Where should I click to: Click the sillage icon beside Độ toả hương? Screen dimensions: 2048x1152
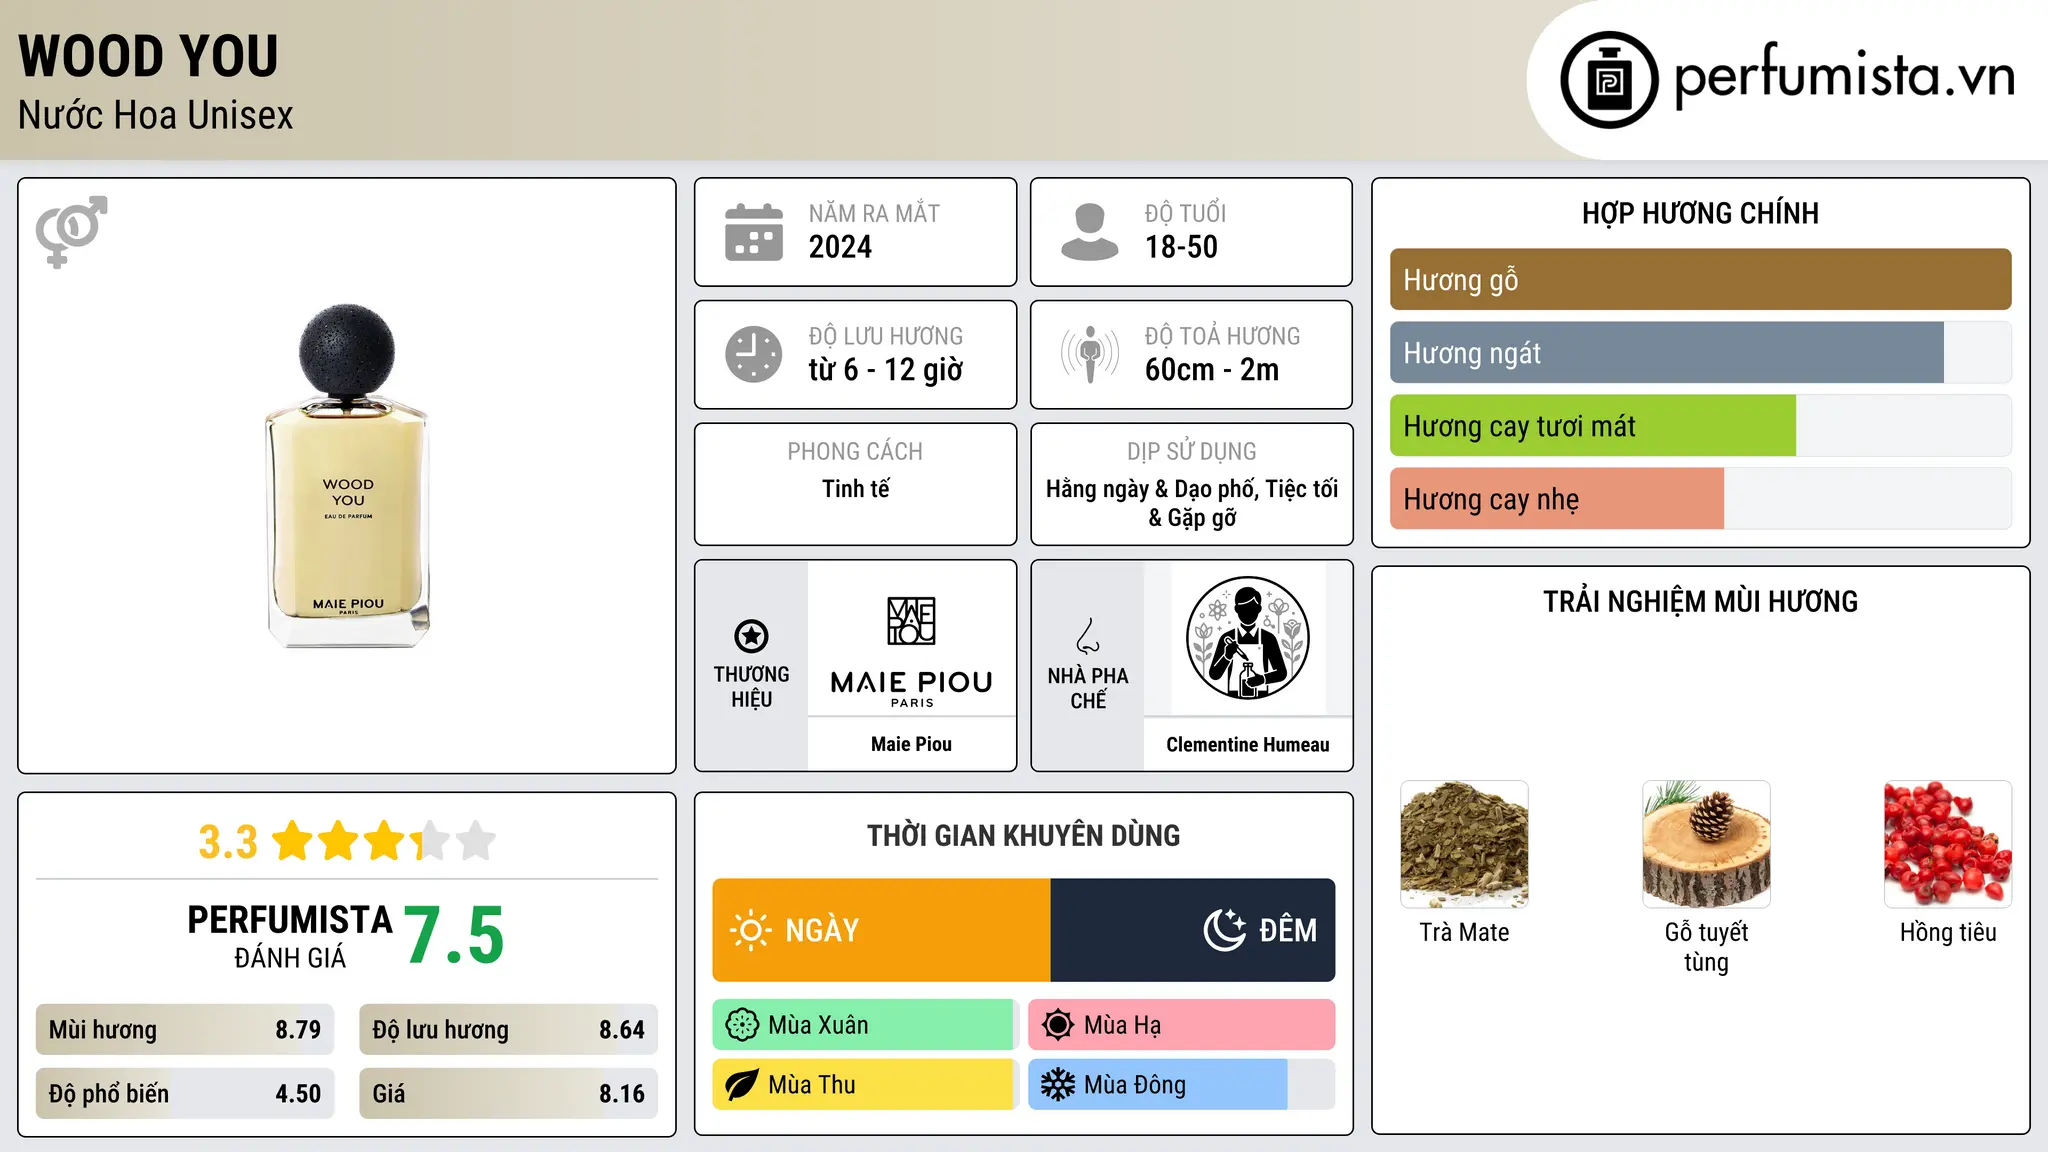coord(1089,354)
